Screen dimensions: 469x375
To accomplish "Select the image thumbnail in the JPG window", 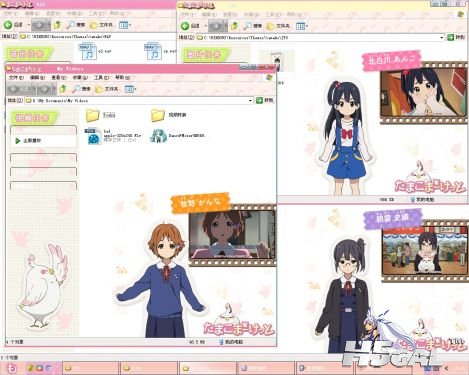I will 277,61.
